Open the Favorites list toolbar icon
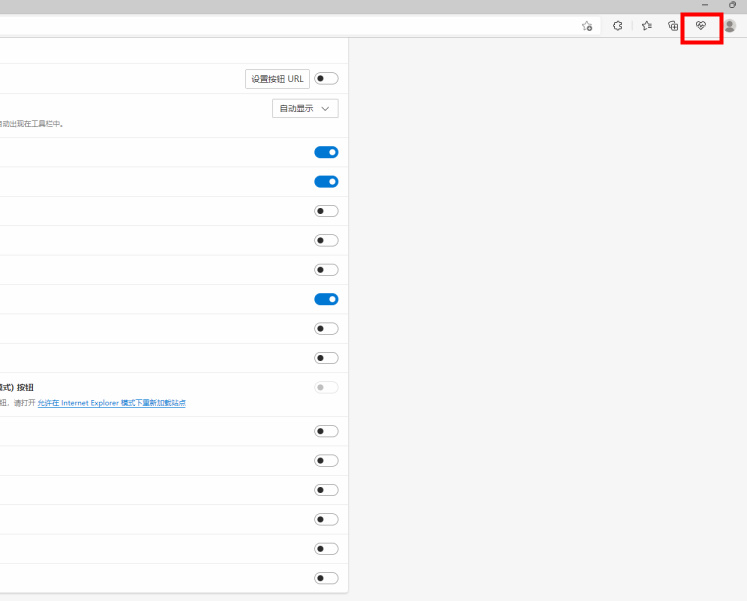747x601 pixels. tap(646, 26)
